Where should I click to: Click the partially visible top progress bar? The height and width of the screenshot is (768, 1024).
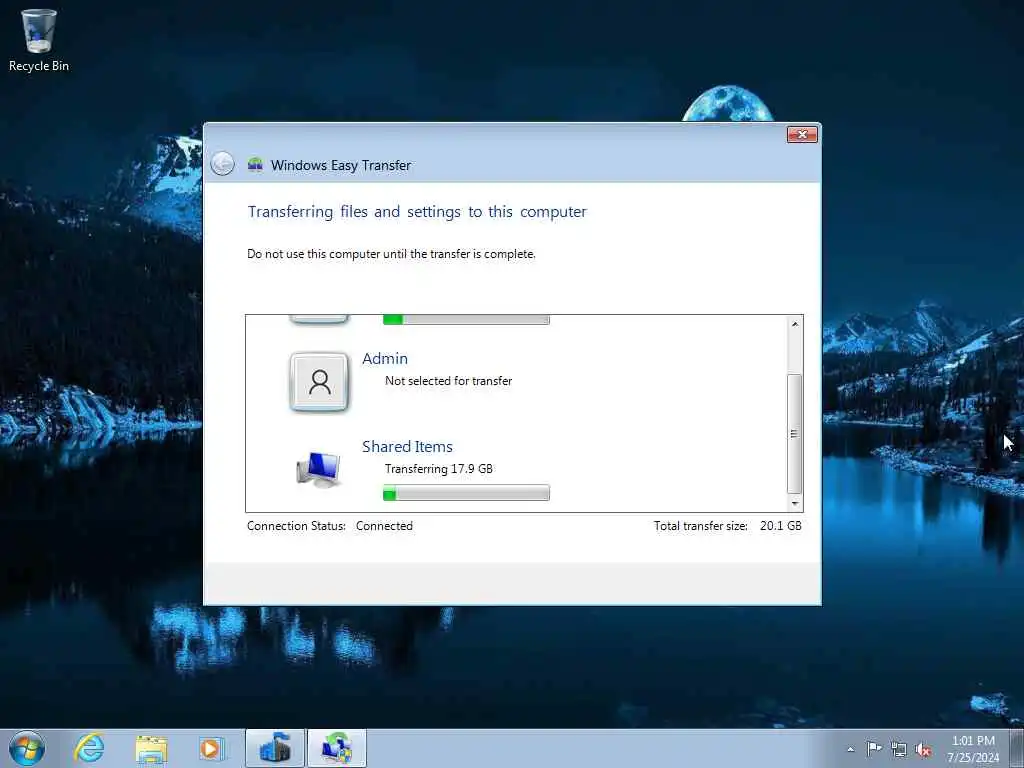[x=466, y=319]
